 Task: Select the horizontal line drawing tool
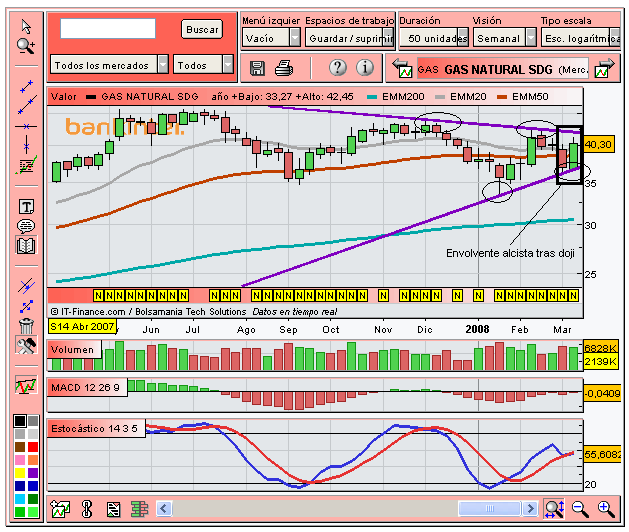pyautogui.click(x=26, y=126)
